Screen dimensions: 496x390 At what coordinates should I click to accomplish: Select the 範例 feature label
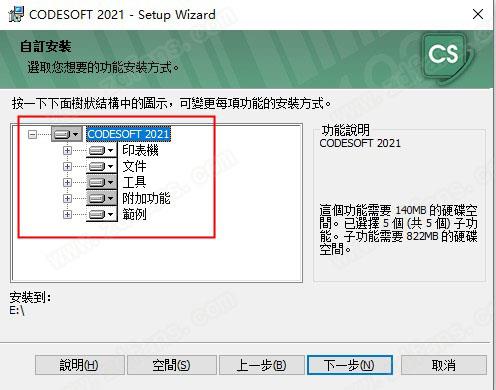click(x=134, y=214)
